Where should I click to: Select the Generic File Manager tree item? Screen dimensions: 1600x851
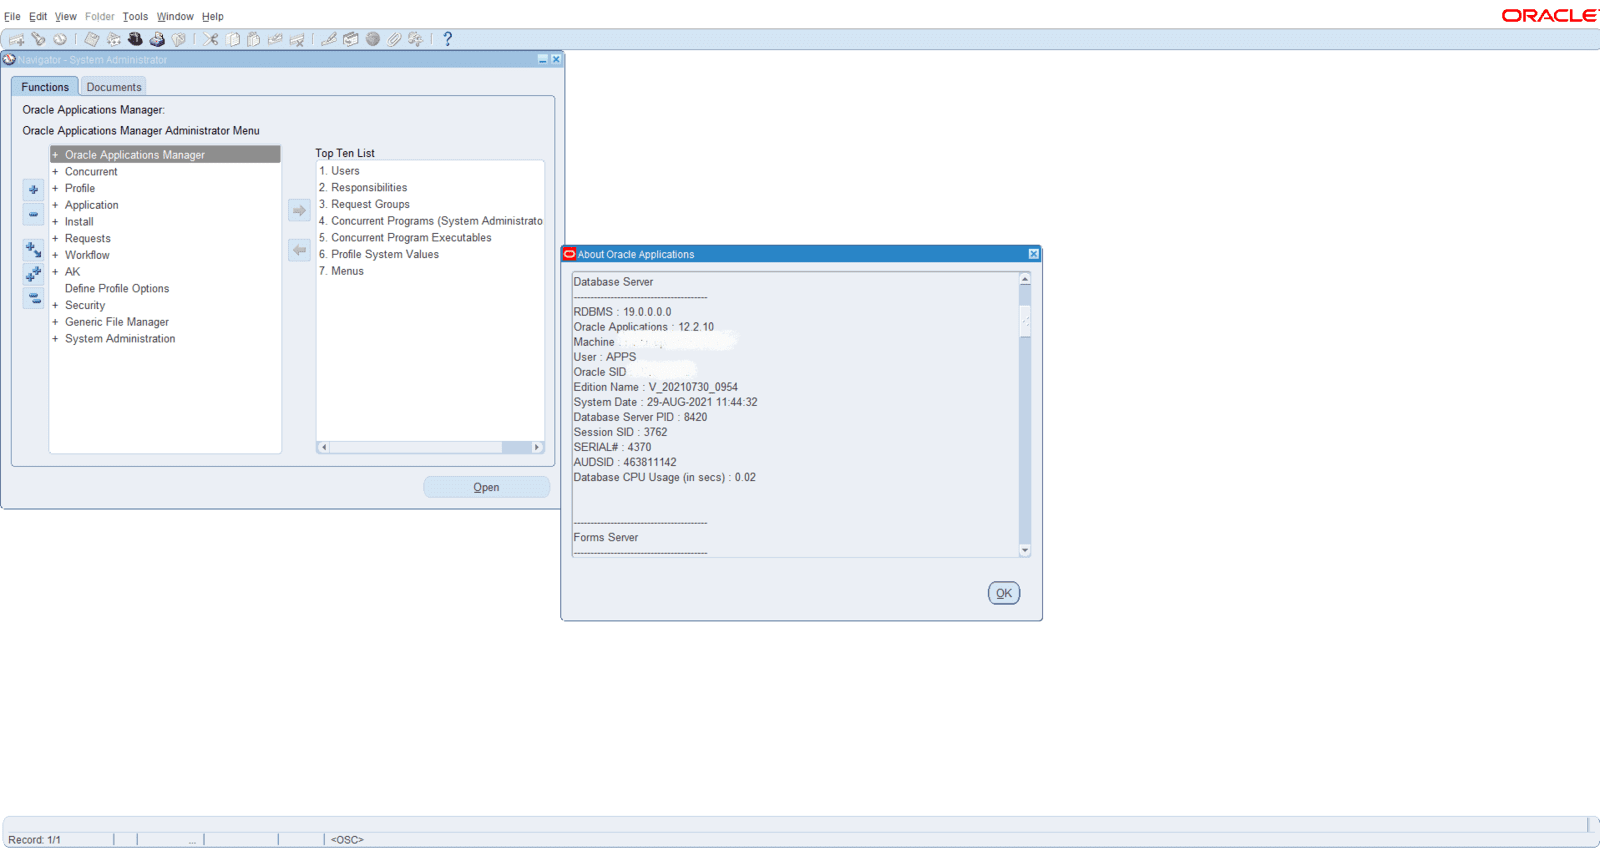coord(117,322)
